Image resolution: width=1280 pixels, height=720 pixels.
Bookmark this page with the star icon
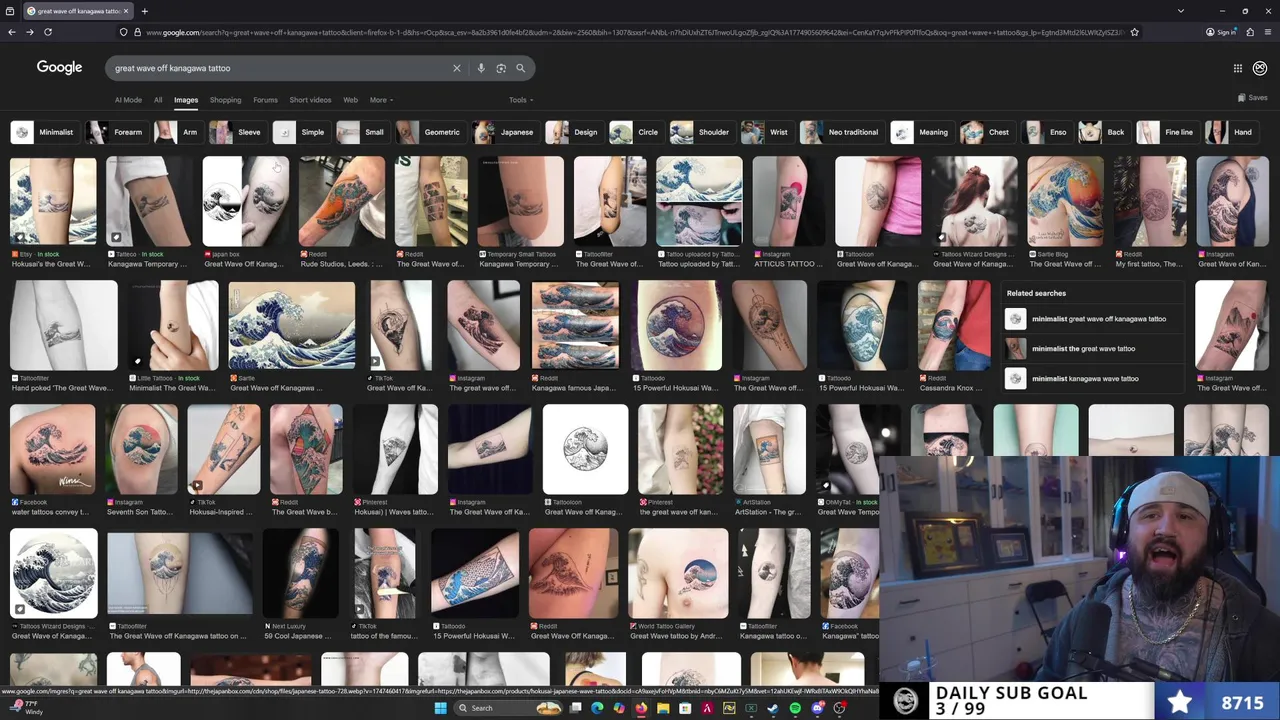tap(1135, 32)
